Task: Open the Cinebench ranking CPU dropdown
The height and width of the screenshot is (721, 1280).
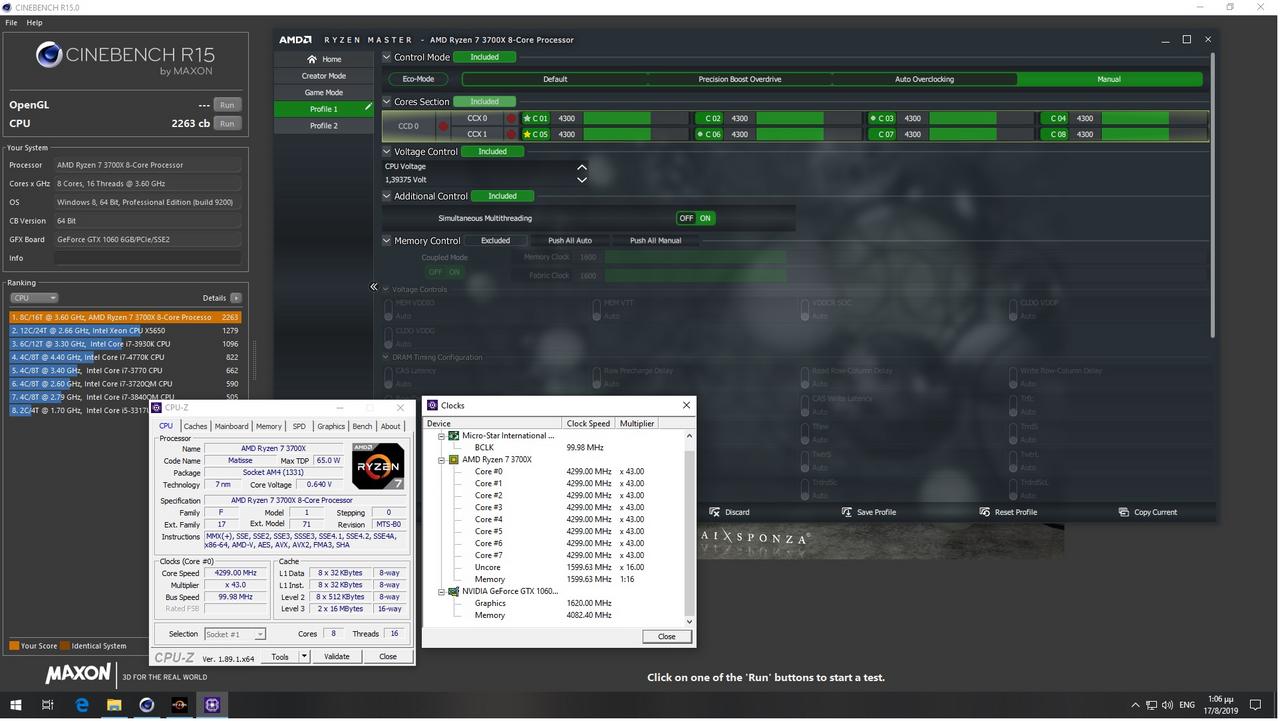Action: (x=34, y=298)
